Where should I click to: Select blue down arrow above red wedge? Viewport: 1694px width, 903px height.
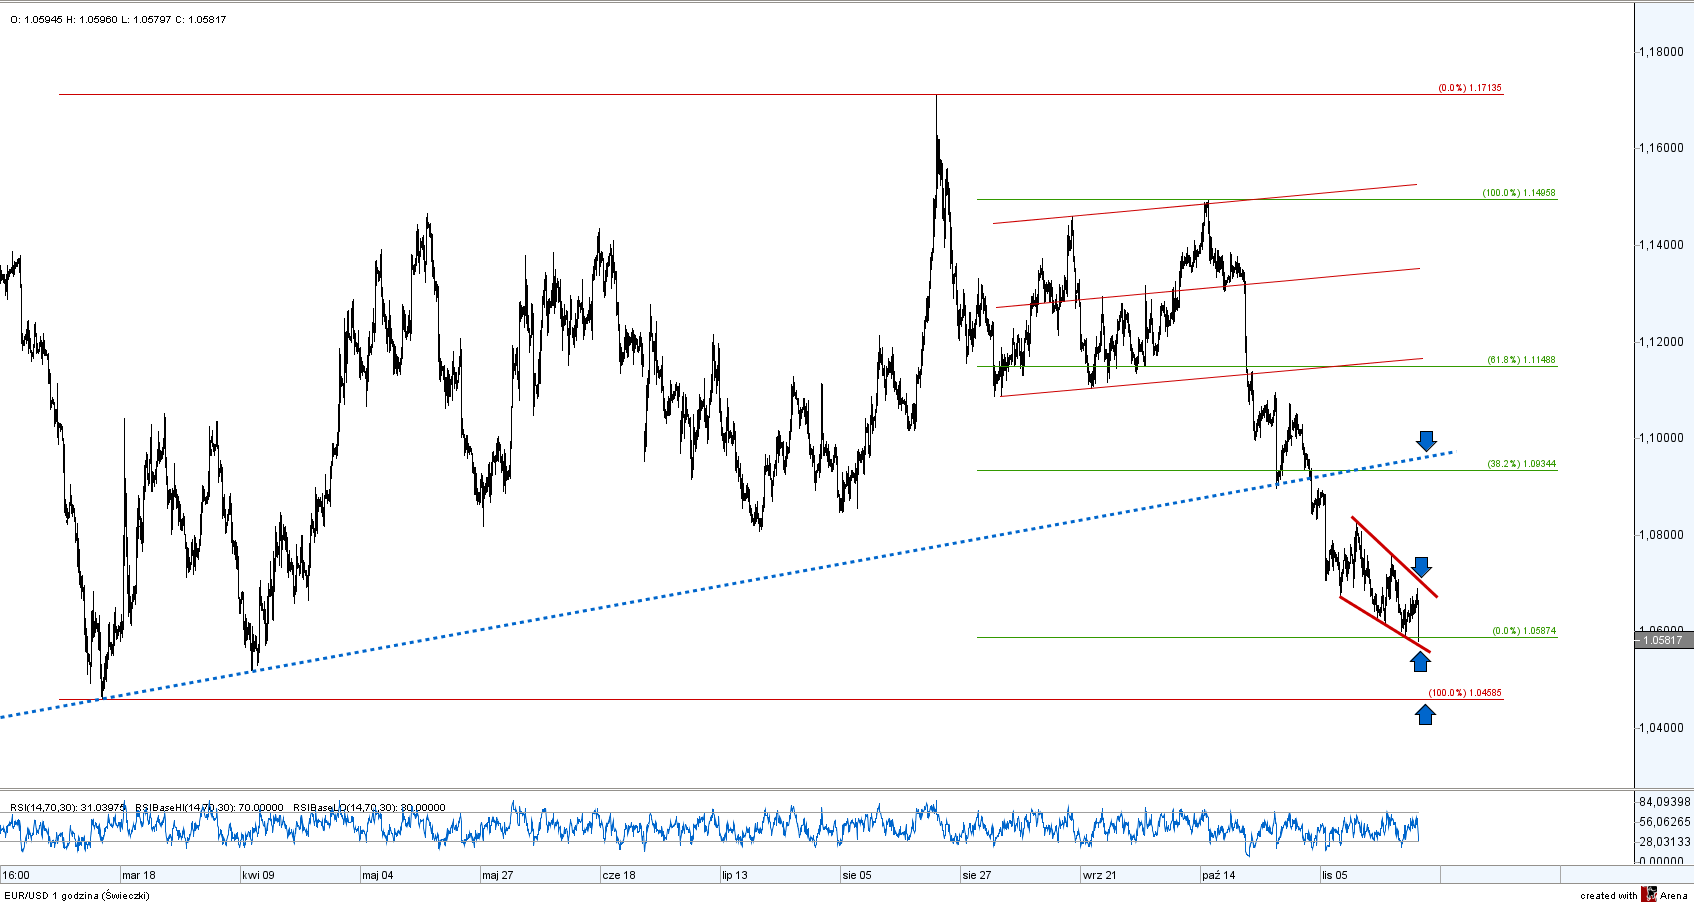(1421, 566)
